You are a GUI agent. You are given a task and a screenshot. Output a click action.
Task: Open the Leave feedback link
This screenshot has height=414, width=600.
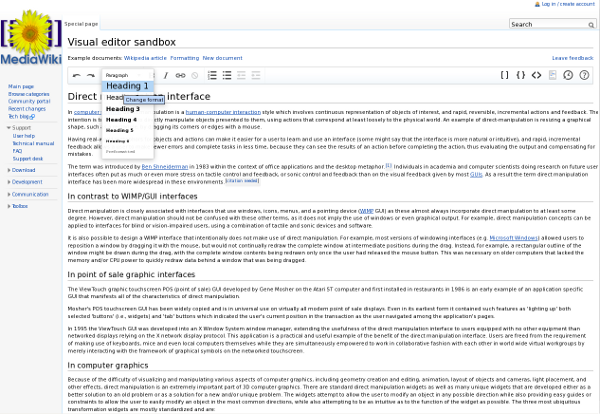coord(572,58)
